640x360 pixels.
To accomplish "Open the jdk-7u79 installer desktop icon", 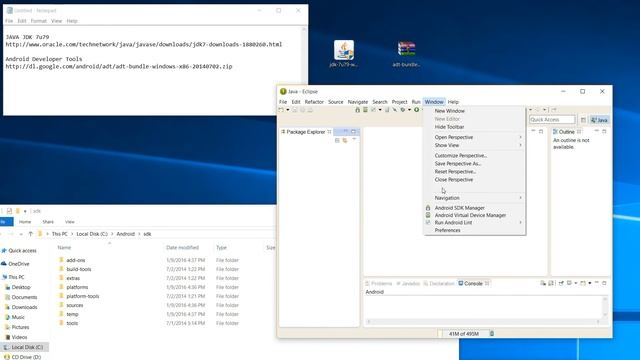I will 344,54.
